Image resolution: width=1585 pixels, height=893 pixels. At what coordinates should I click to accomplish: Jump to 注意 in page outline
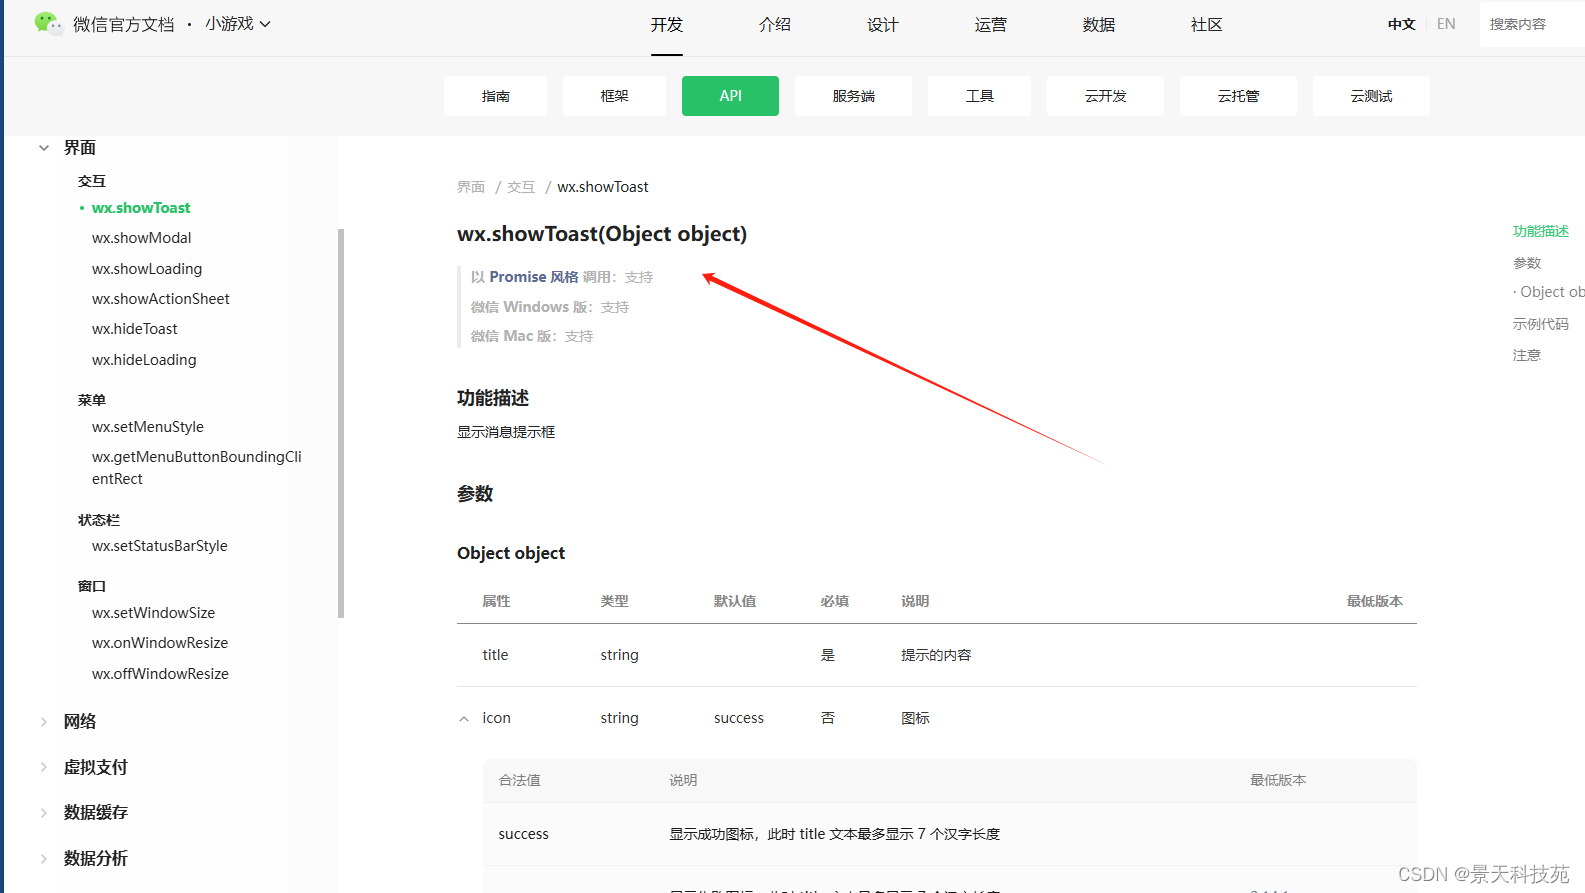[x=1527, y=355]
